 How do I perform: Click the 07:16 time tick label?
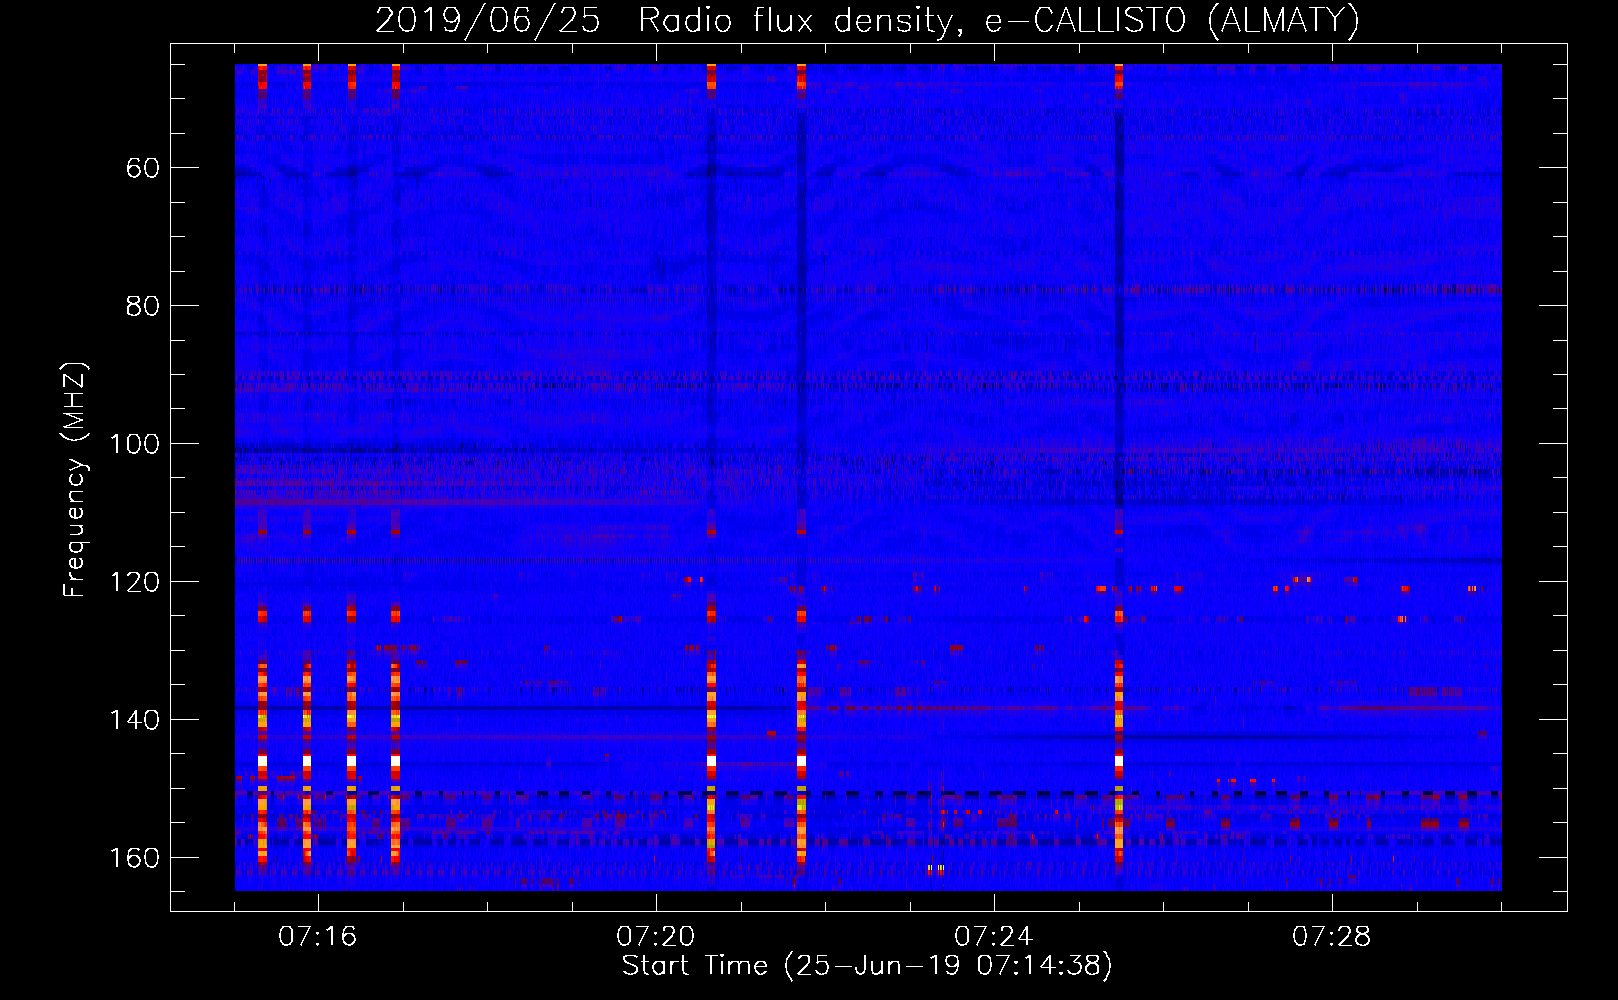point(318,937)
